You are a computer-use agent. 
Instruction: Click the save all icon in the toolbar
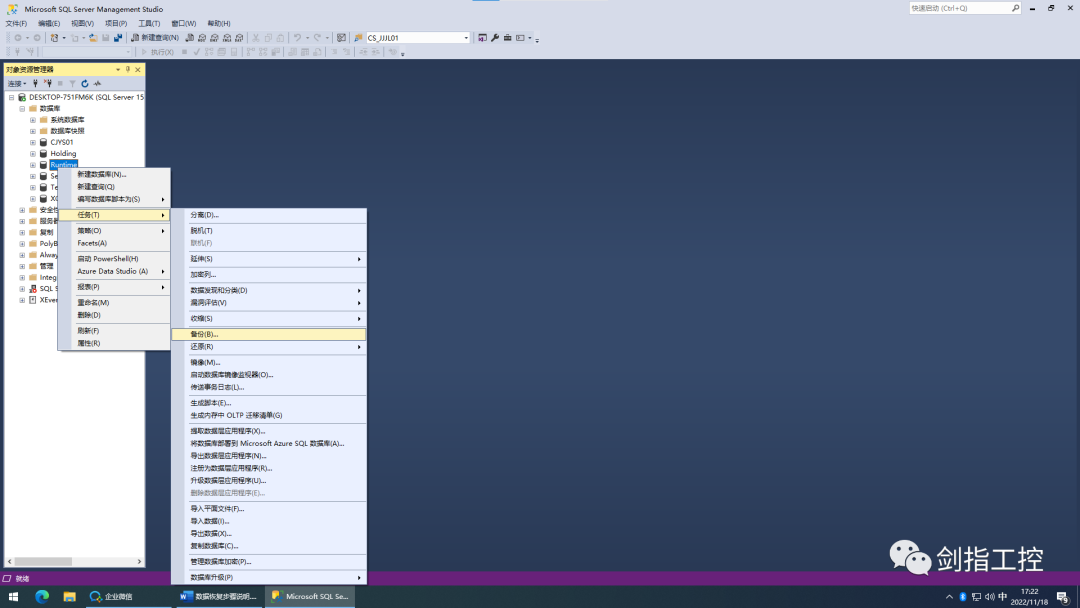(118, 38)
